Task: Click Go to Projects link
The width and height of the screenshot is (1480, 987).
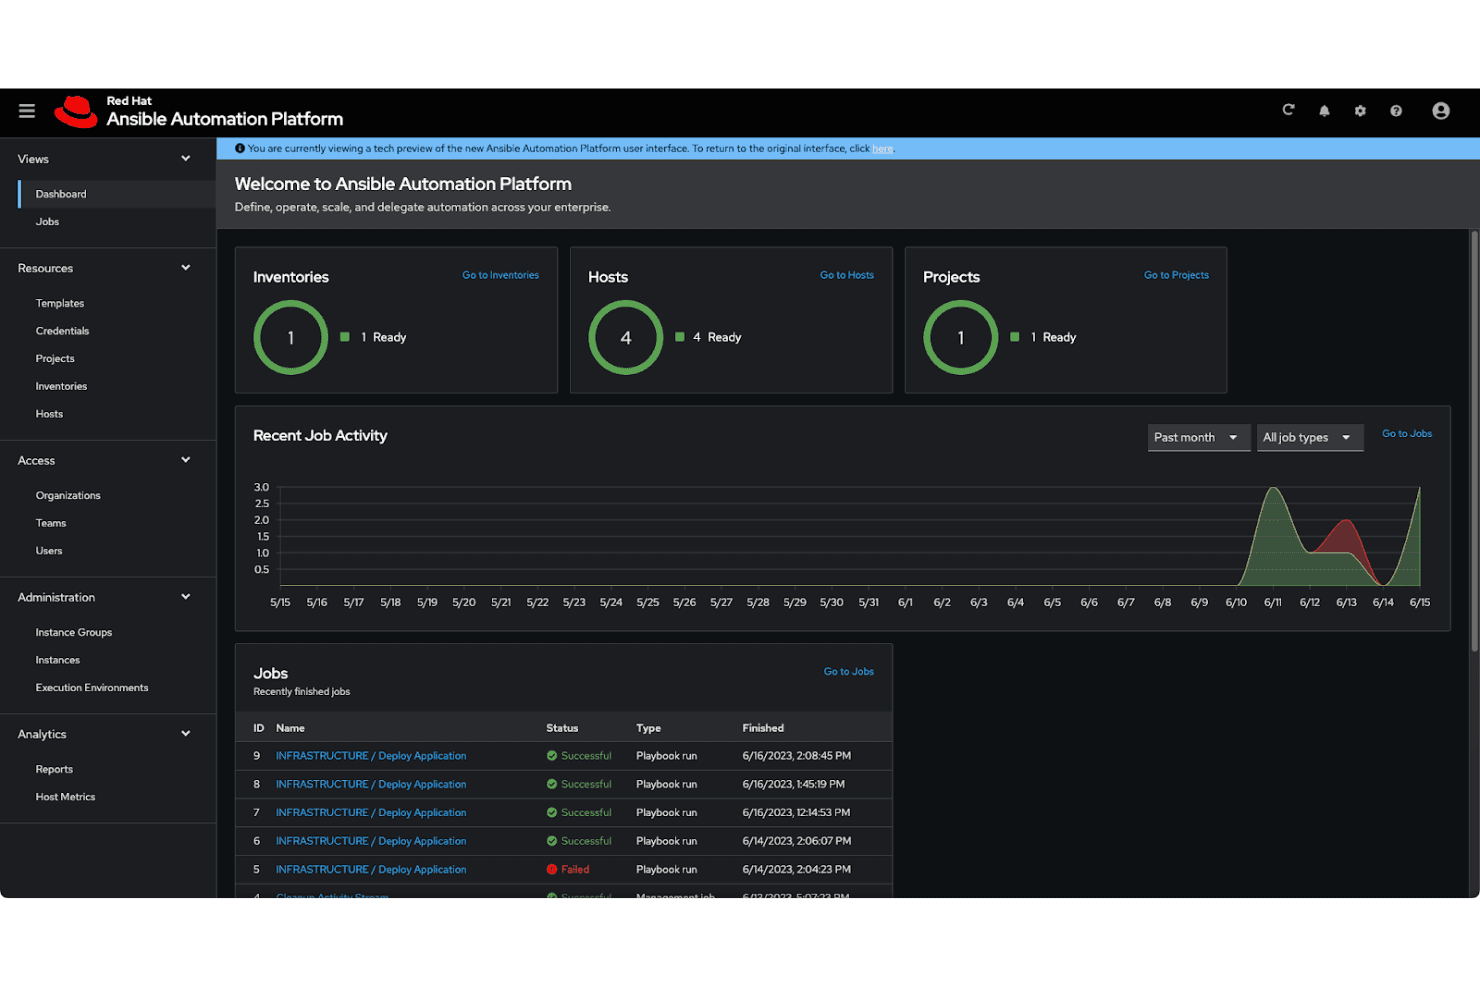Action: (x=1176, y=275)
